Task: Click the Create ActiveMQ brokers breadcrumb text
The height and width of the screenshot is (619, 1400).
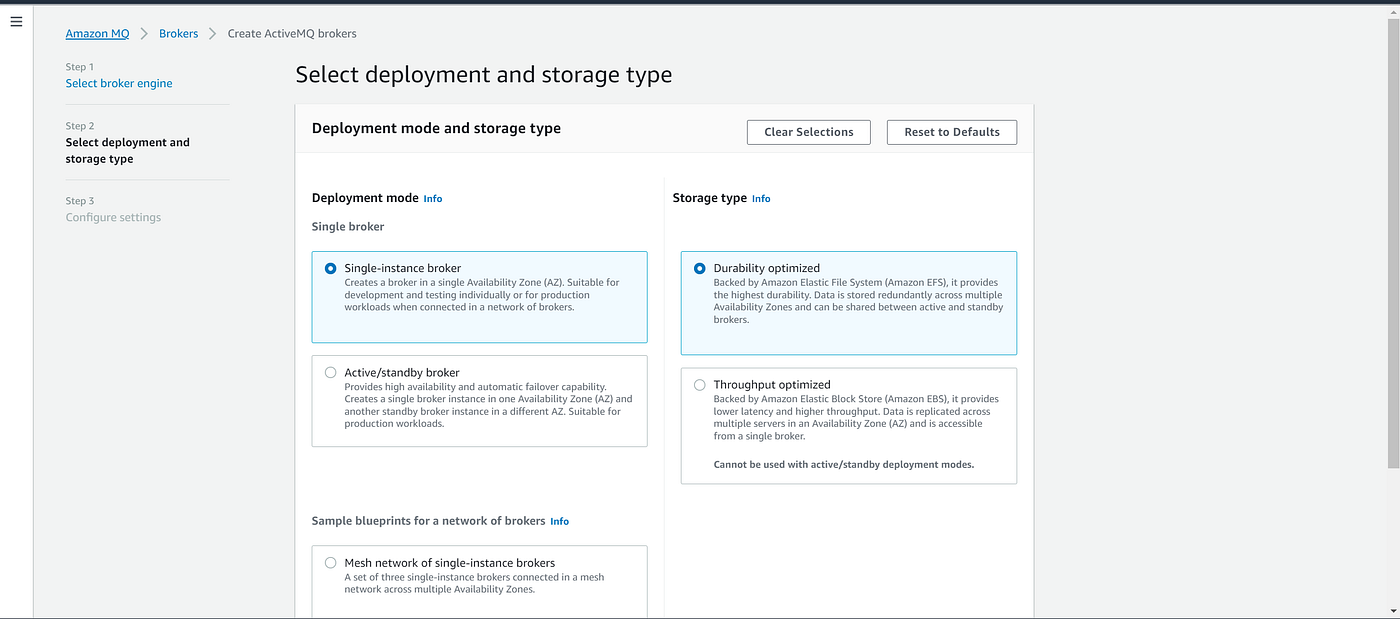Action: tap(292, 33)
